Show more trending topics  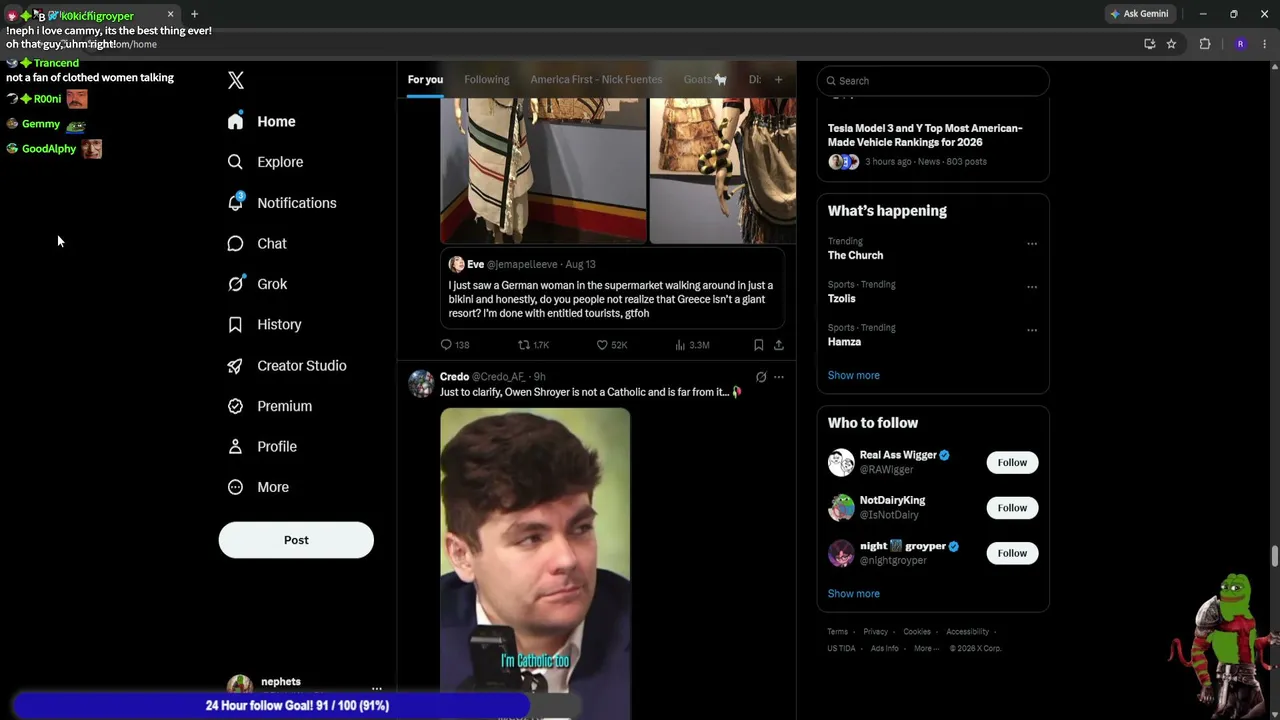click(x=854, y=375)
